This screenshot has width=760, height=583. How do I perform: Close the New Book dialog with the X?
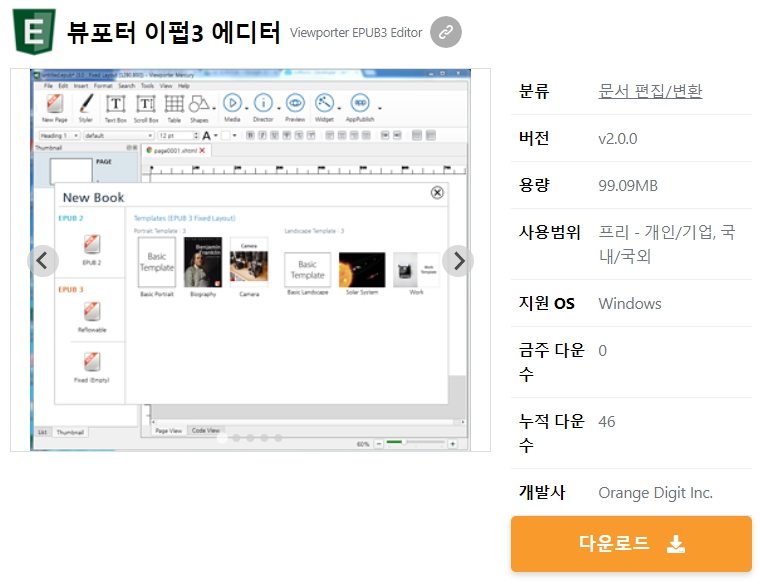pyautogui.click(x=437, y=192)
